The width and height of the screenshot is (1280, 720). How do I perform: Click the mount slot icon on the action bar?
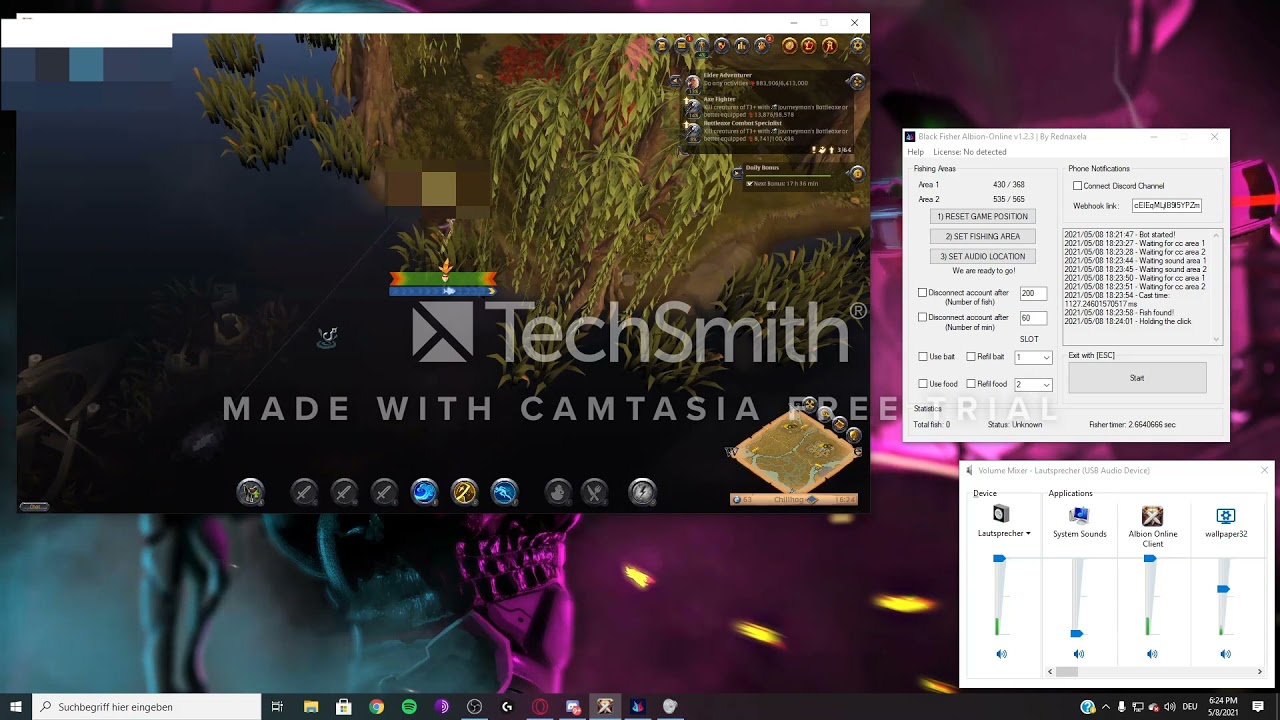(250, 491)
